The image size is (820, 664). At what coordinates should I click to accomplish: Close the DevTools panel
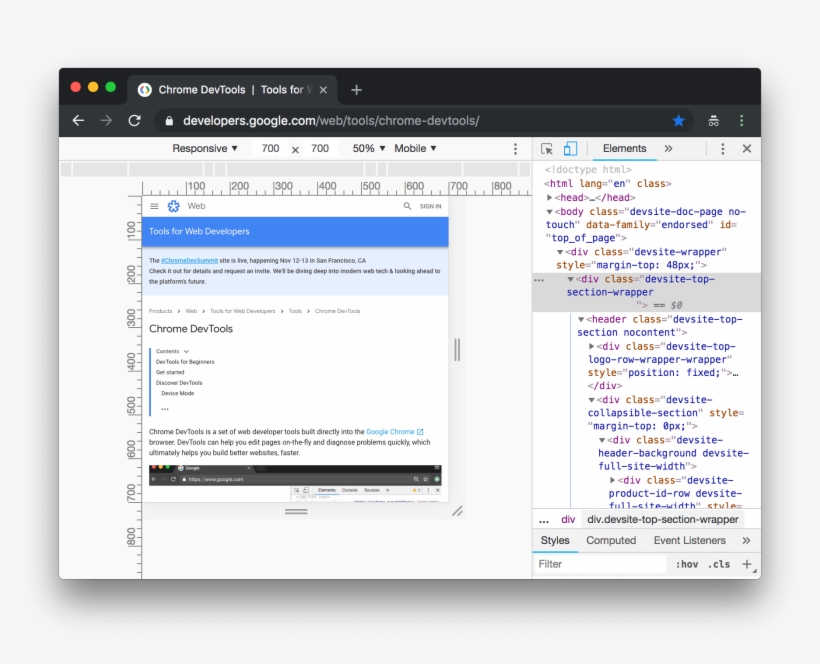747,149
